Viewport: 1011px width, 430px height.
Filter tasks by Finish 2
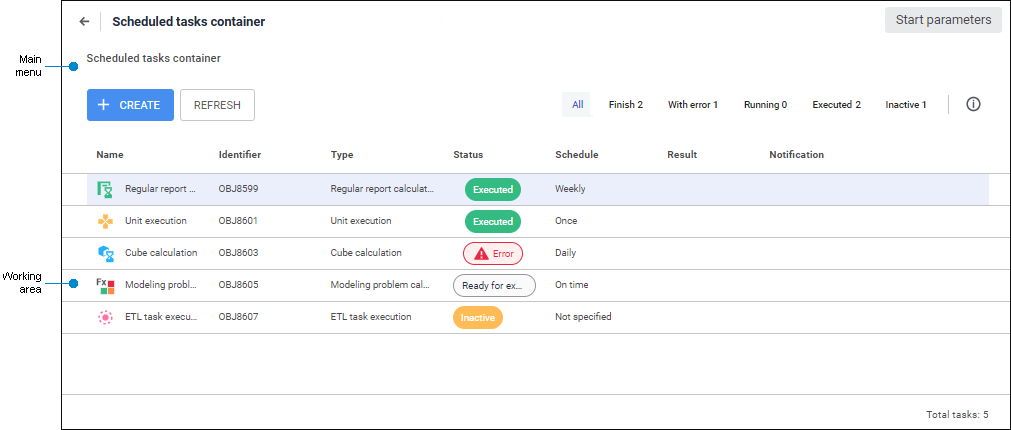625,104
